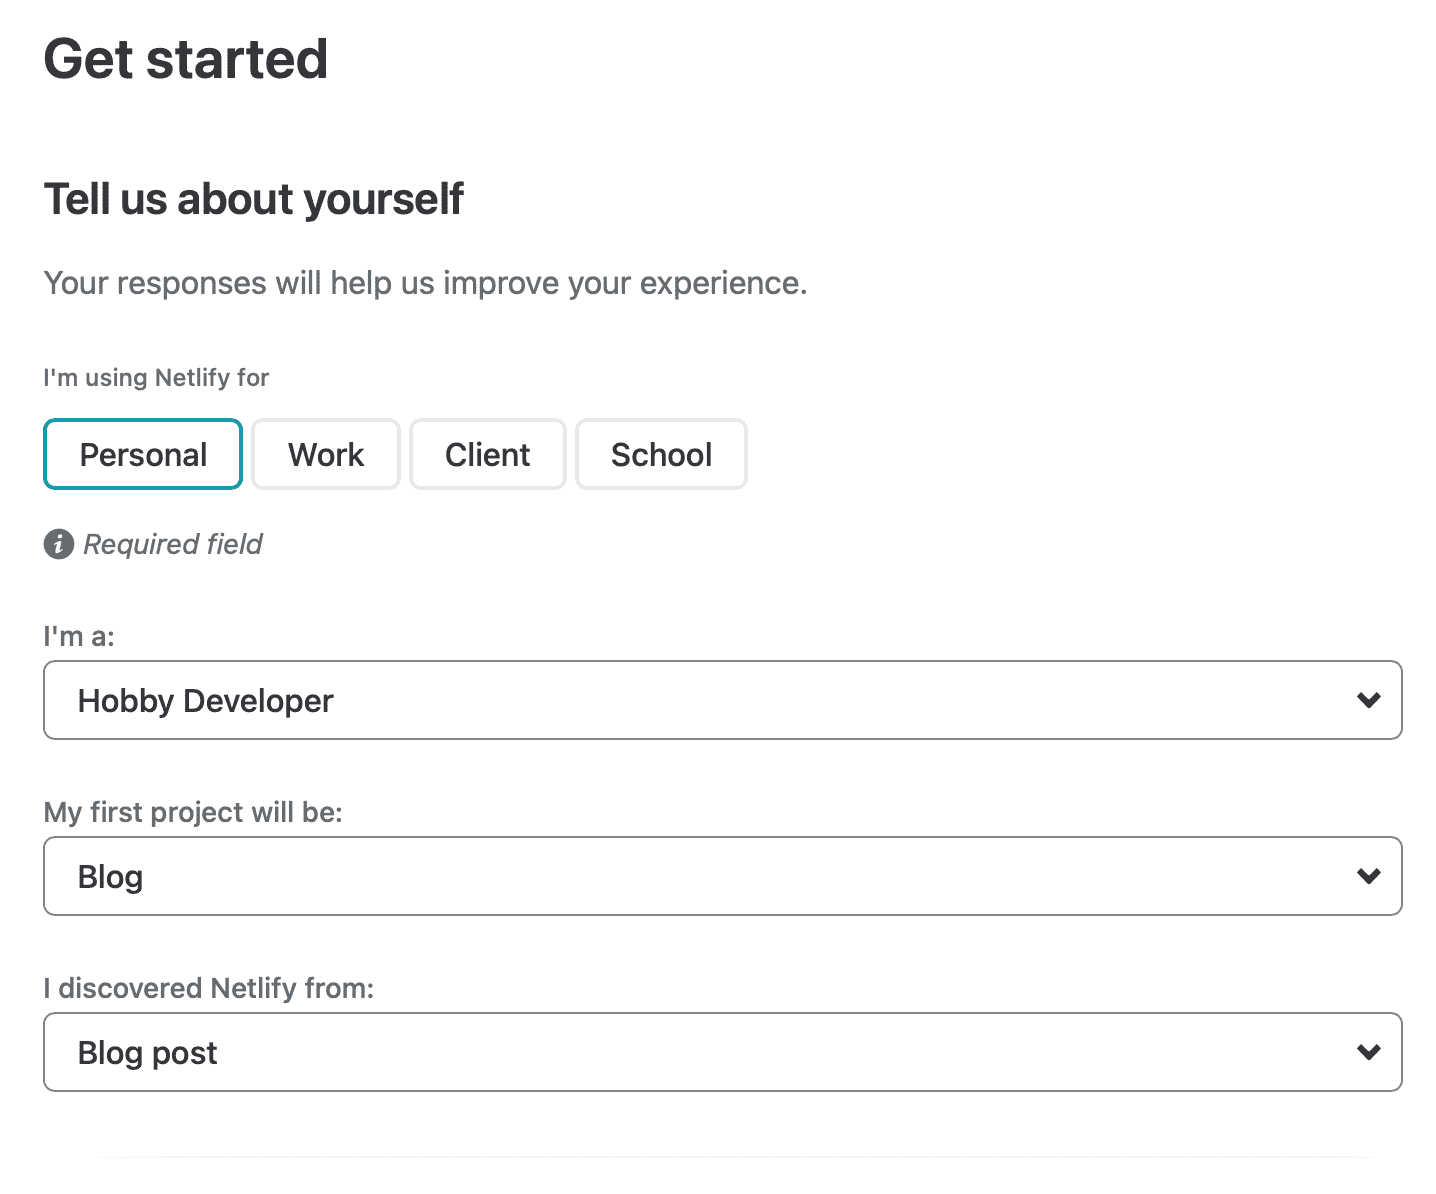Select the Personal usage option
The height and width of the screenshot is (1194, 1436).
click(x=143, y=455)
